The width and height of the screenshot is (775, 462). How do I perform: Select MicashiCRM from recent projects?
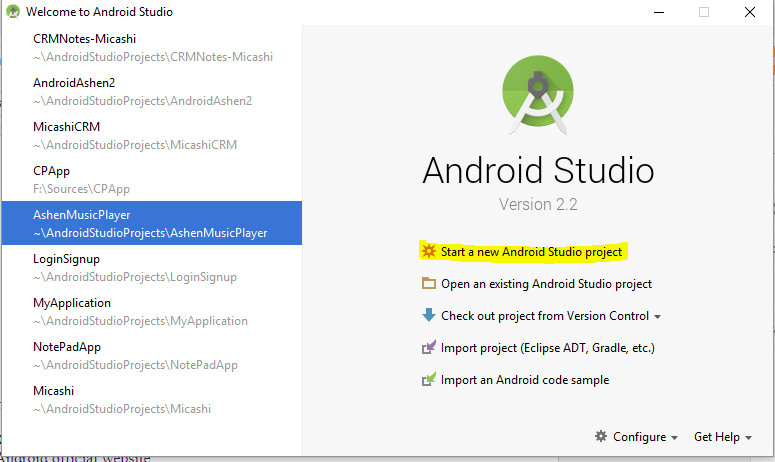pyautogui.click(x=152, y=135)
